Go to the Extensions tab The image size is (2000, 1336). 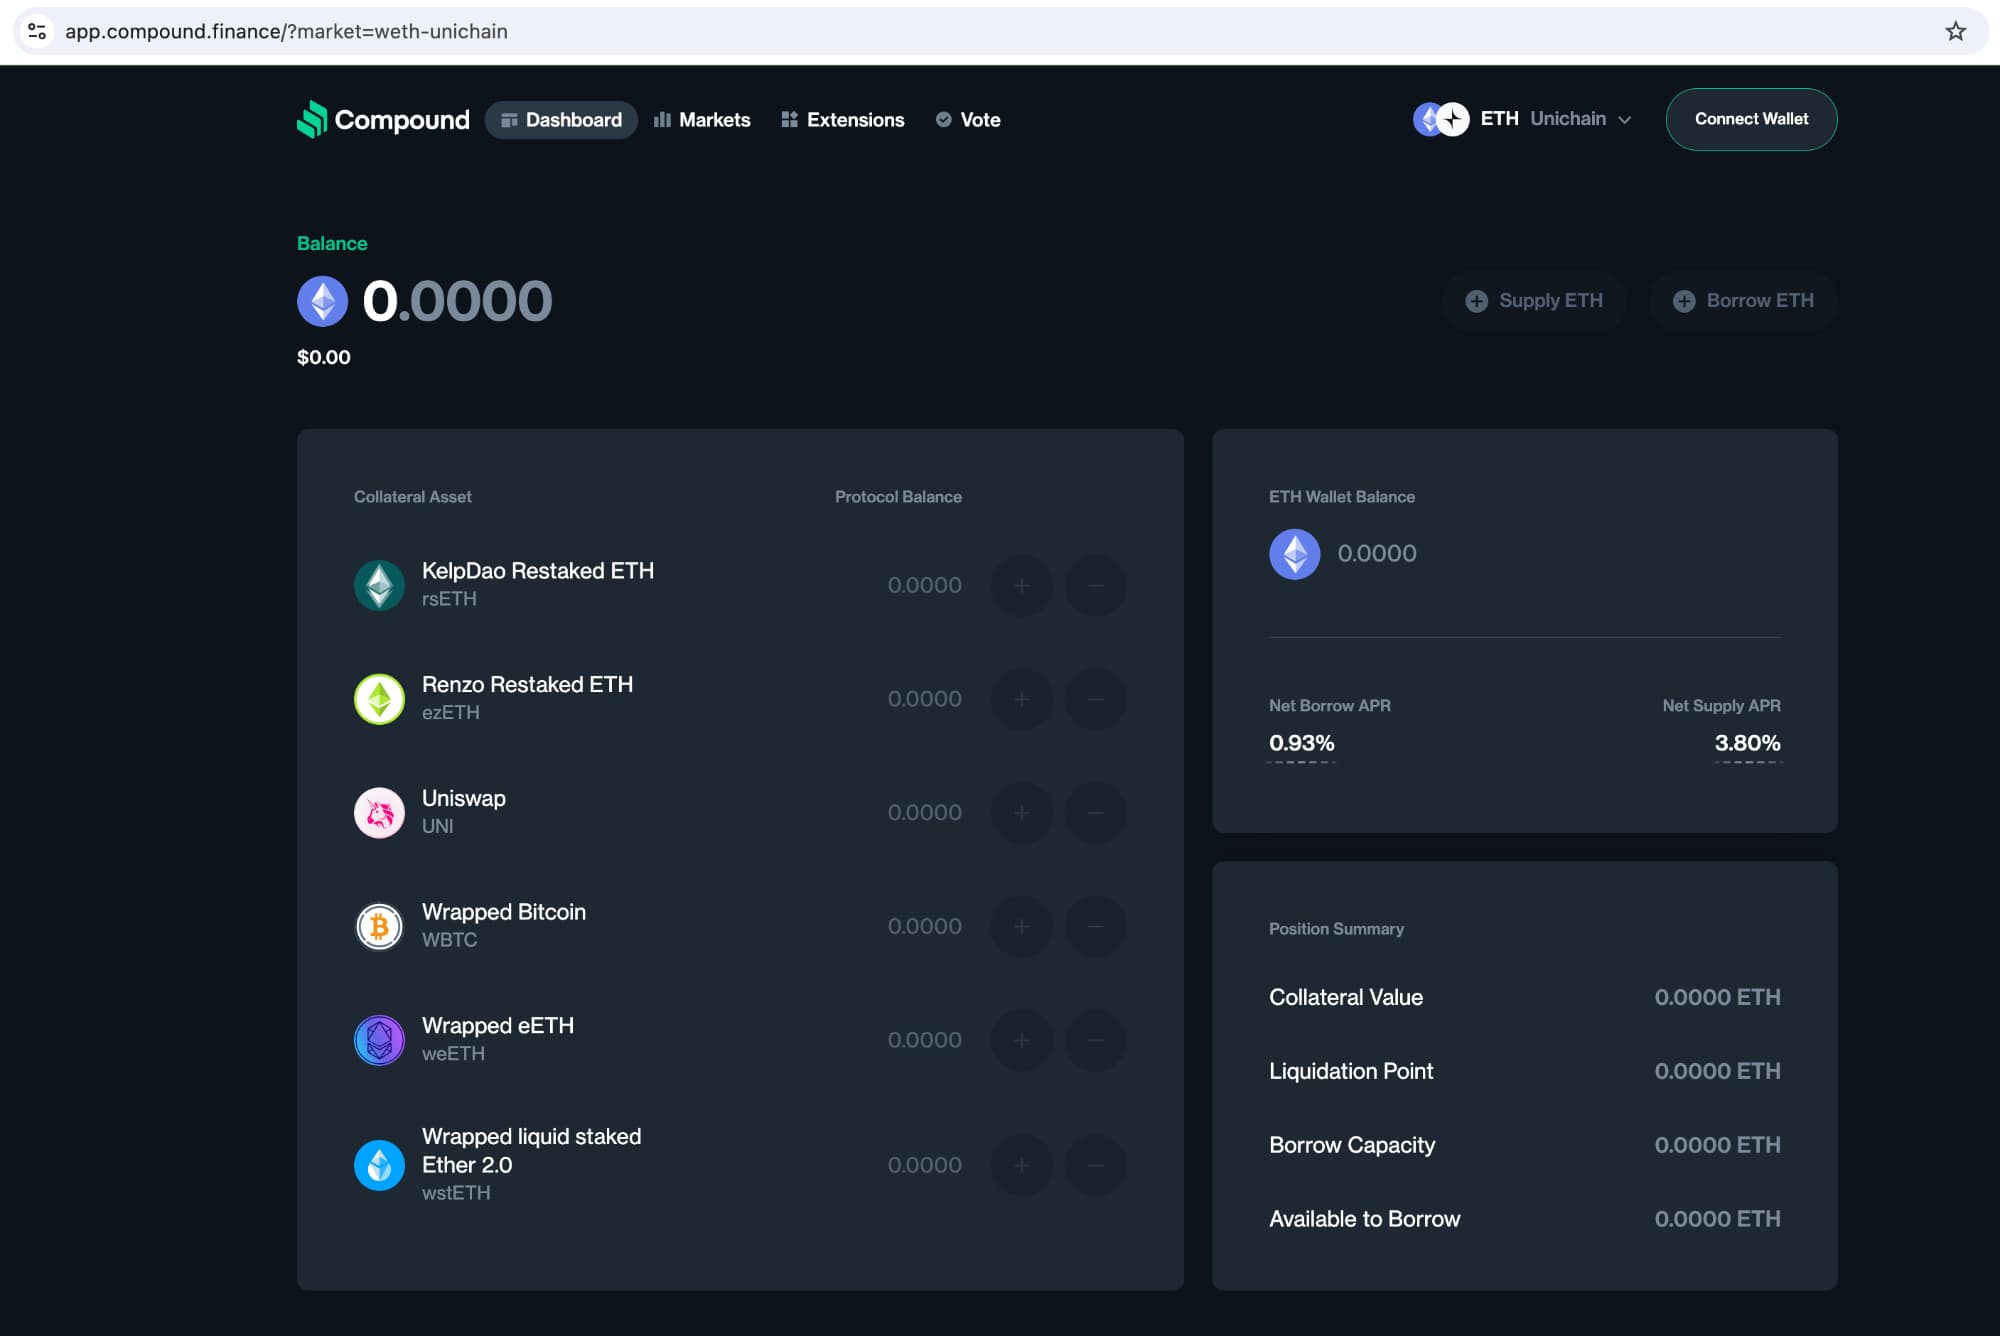[x=842, y=120]
